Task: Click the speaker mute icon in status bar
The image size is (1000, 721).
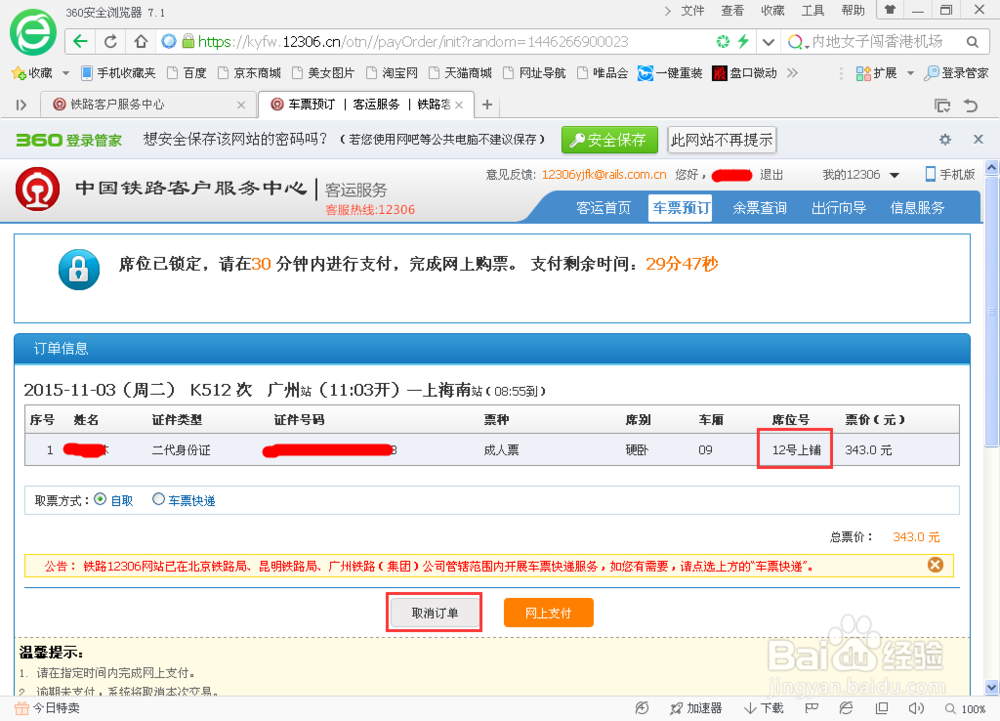Action: (x=915, y=708)
